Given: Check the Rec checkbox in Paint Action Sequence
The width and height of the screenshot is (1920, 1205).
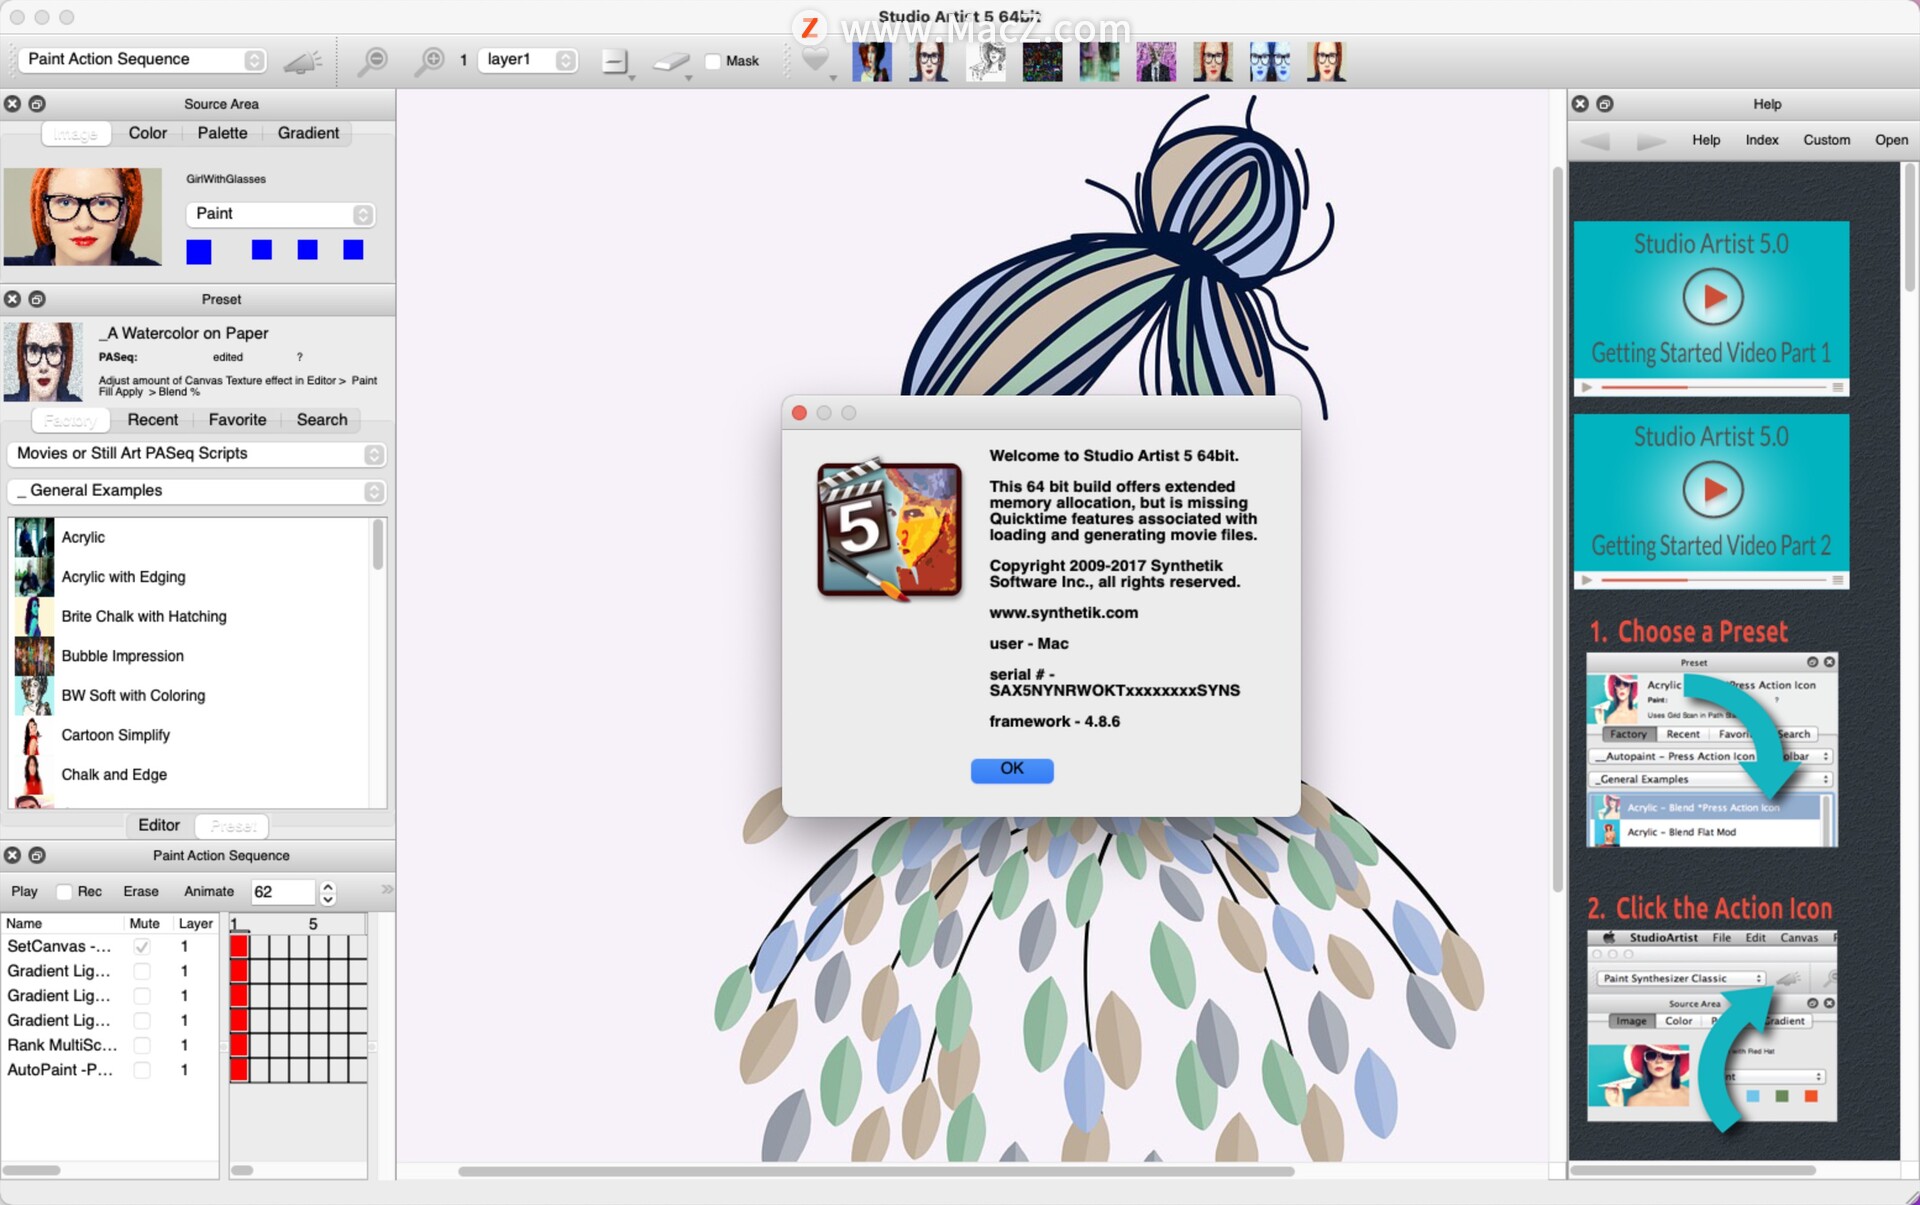Looking at the screenshot, I should click(x=66, y=891).
